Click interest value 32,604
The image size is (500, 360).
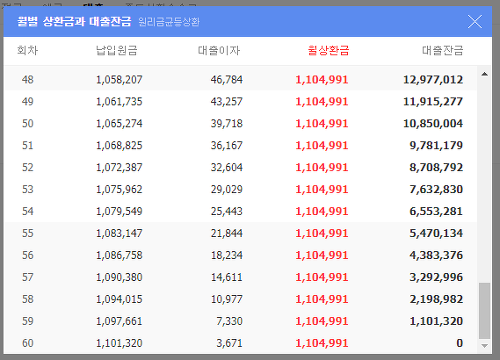tap(227, 167)
